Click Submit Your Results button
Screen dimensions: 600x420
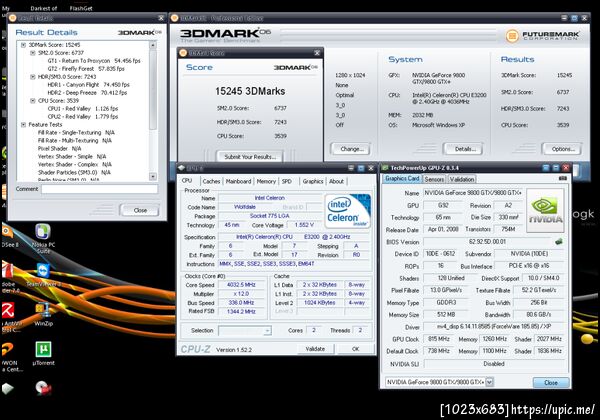(x=250, y=156)
